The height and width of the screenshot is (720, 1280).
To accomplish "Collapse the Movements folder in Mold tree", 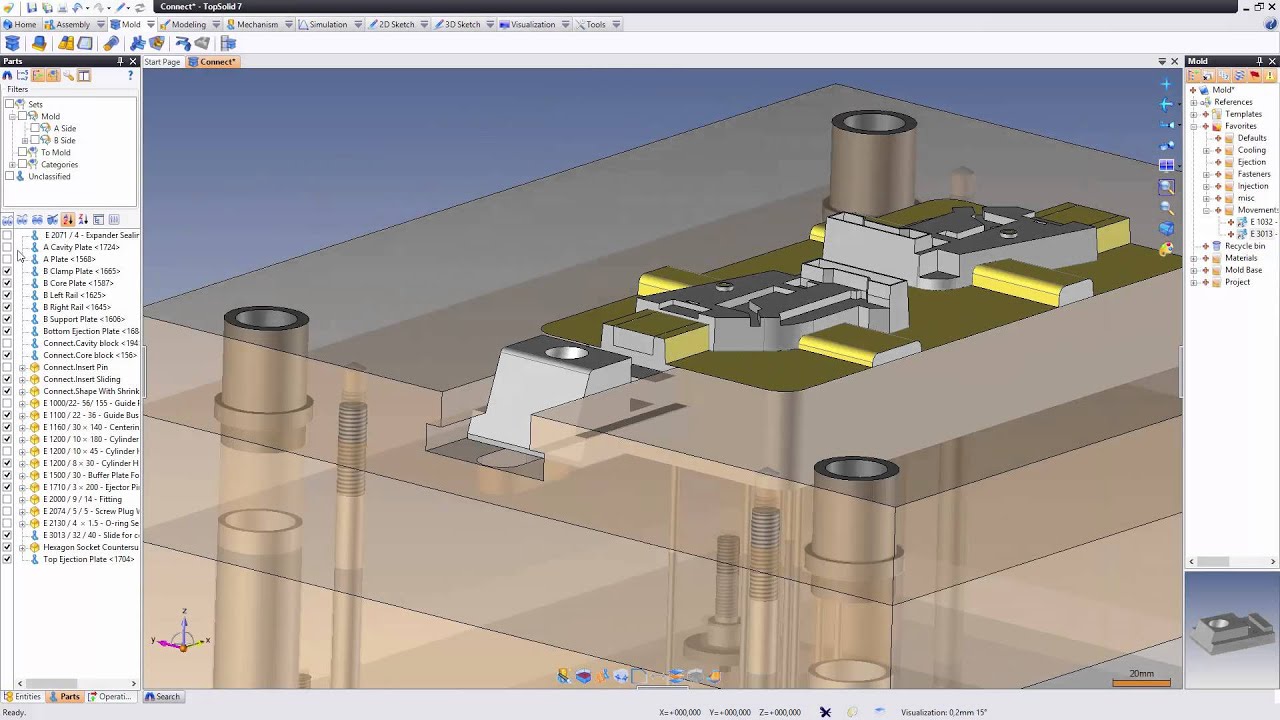I will point(1206,210).
